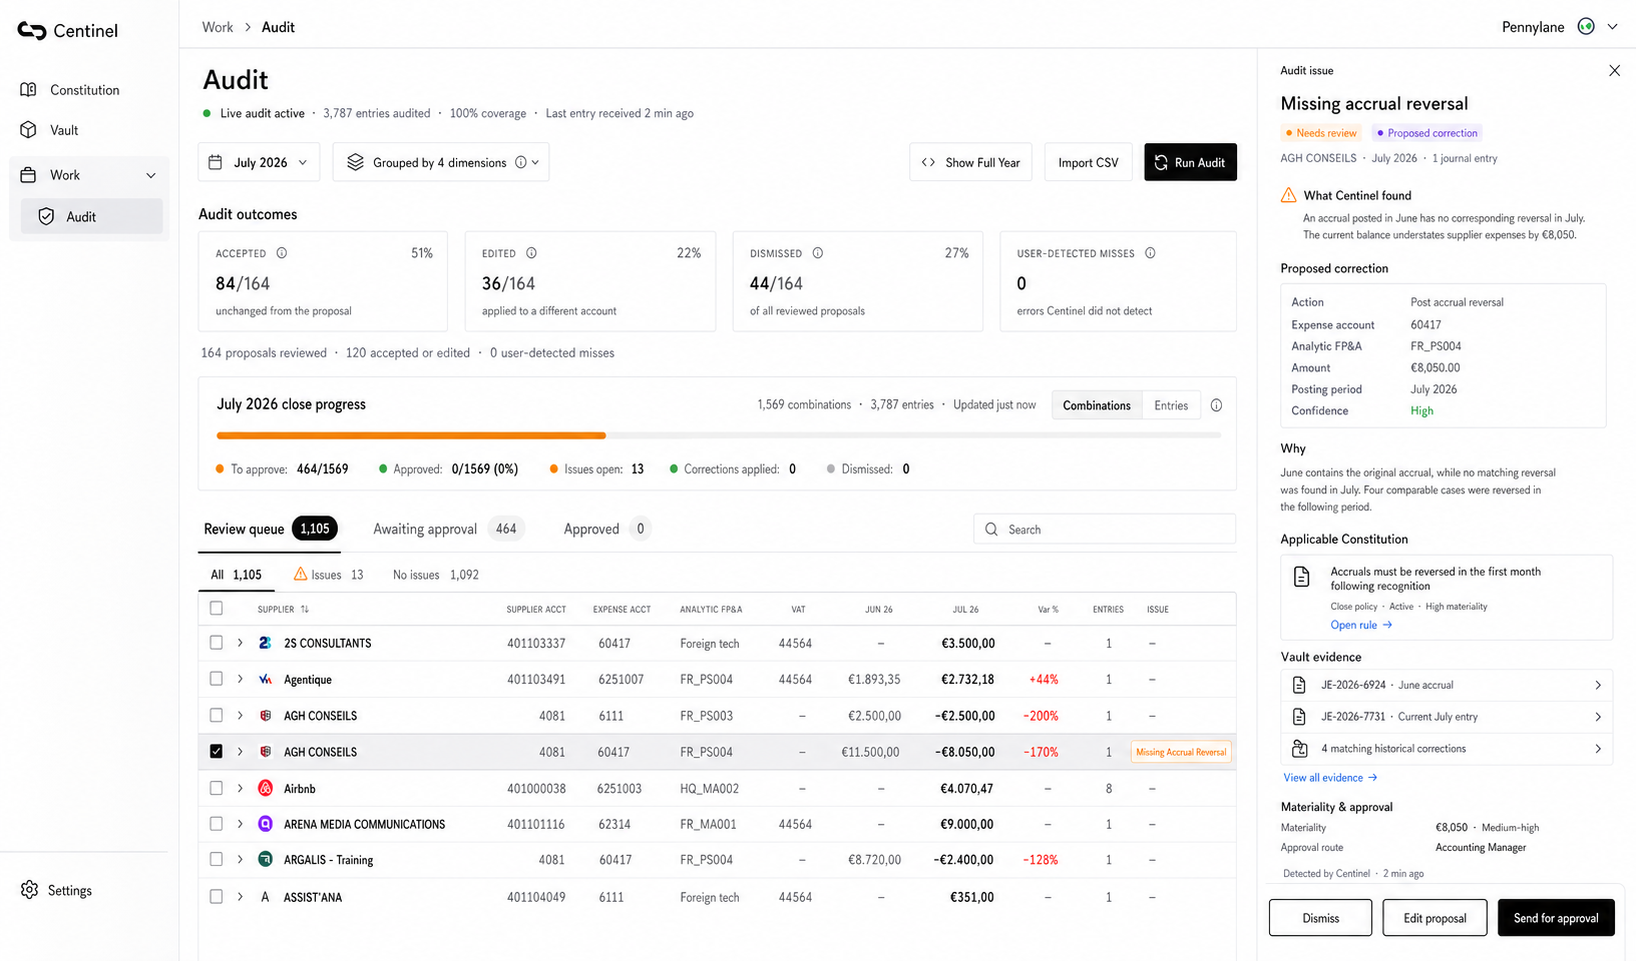Image resolution: width=1636 pixels, height=961 pixels.
Task: Filter by No issues tab
Action: 435,575
